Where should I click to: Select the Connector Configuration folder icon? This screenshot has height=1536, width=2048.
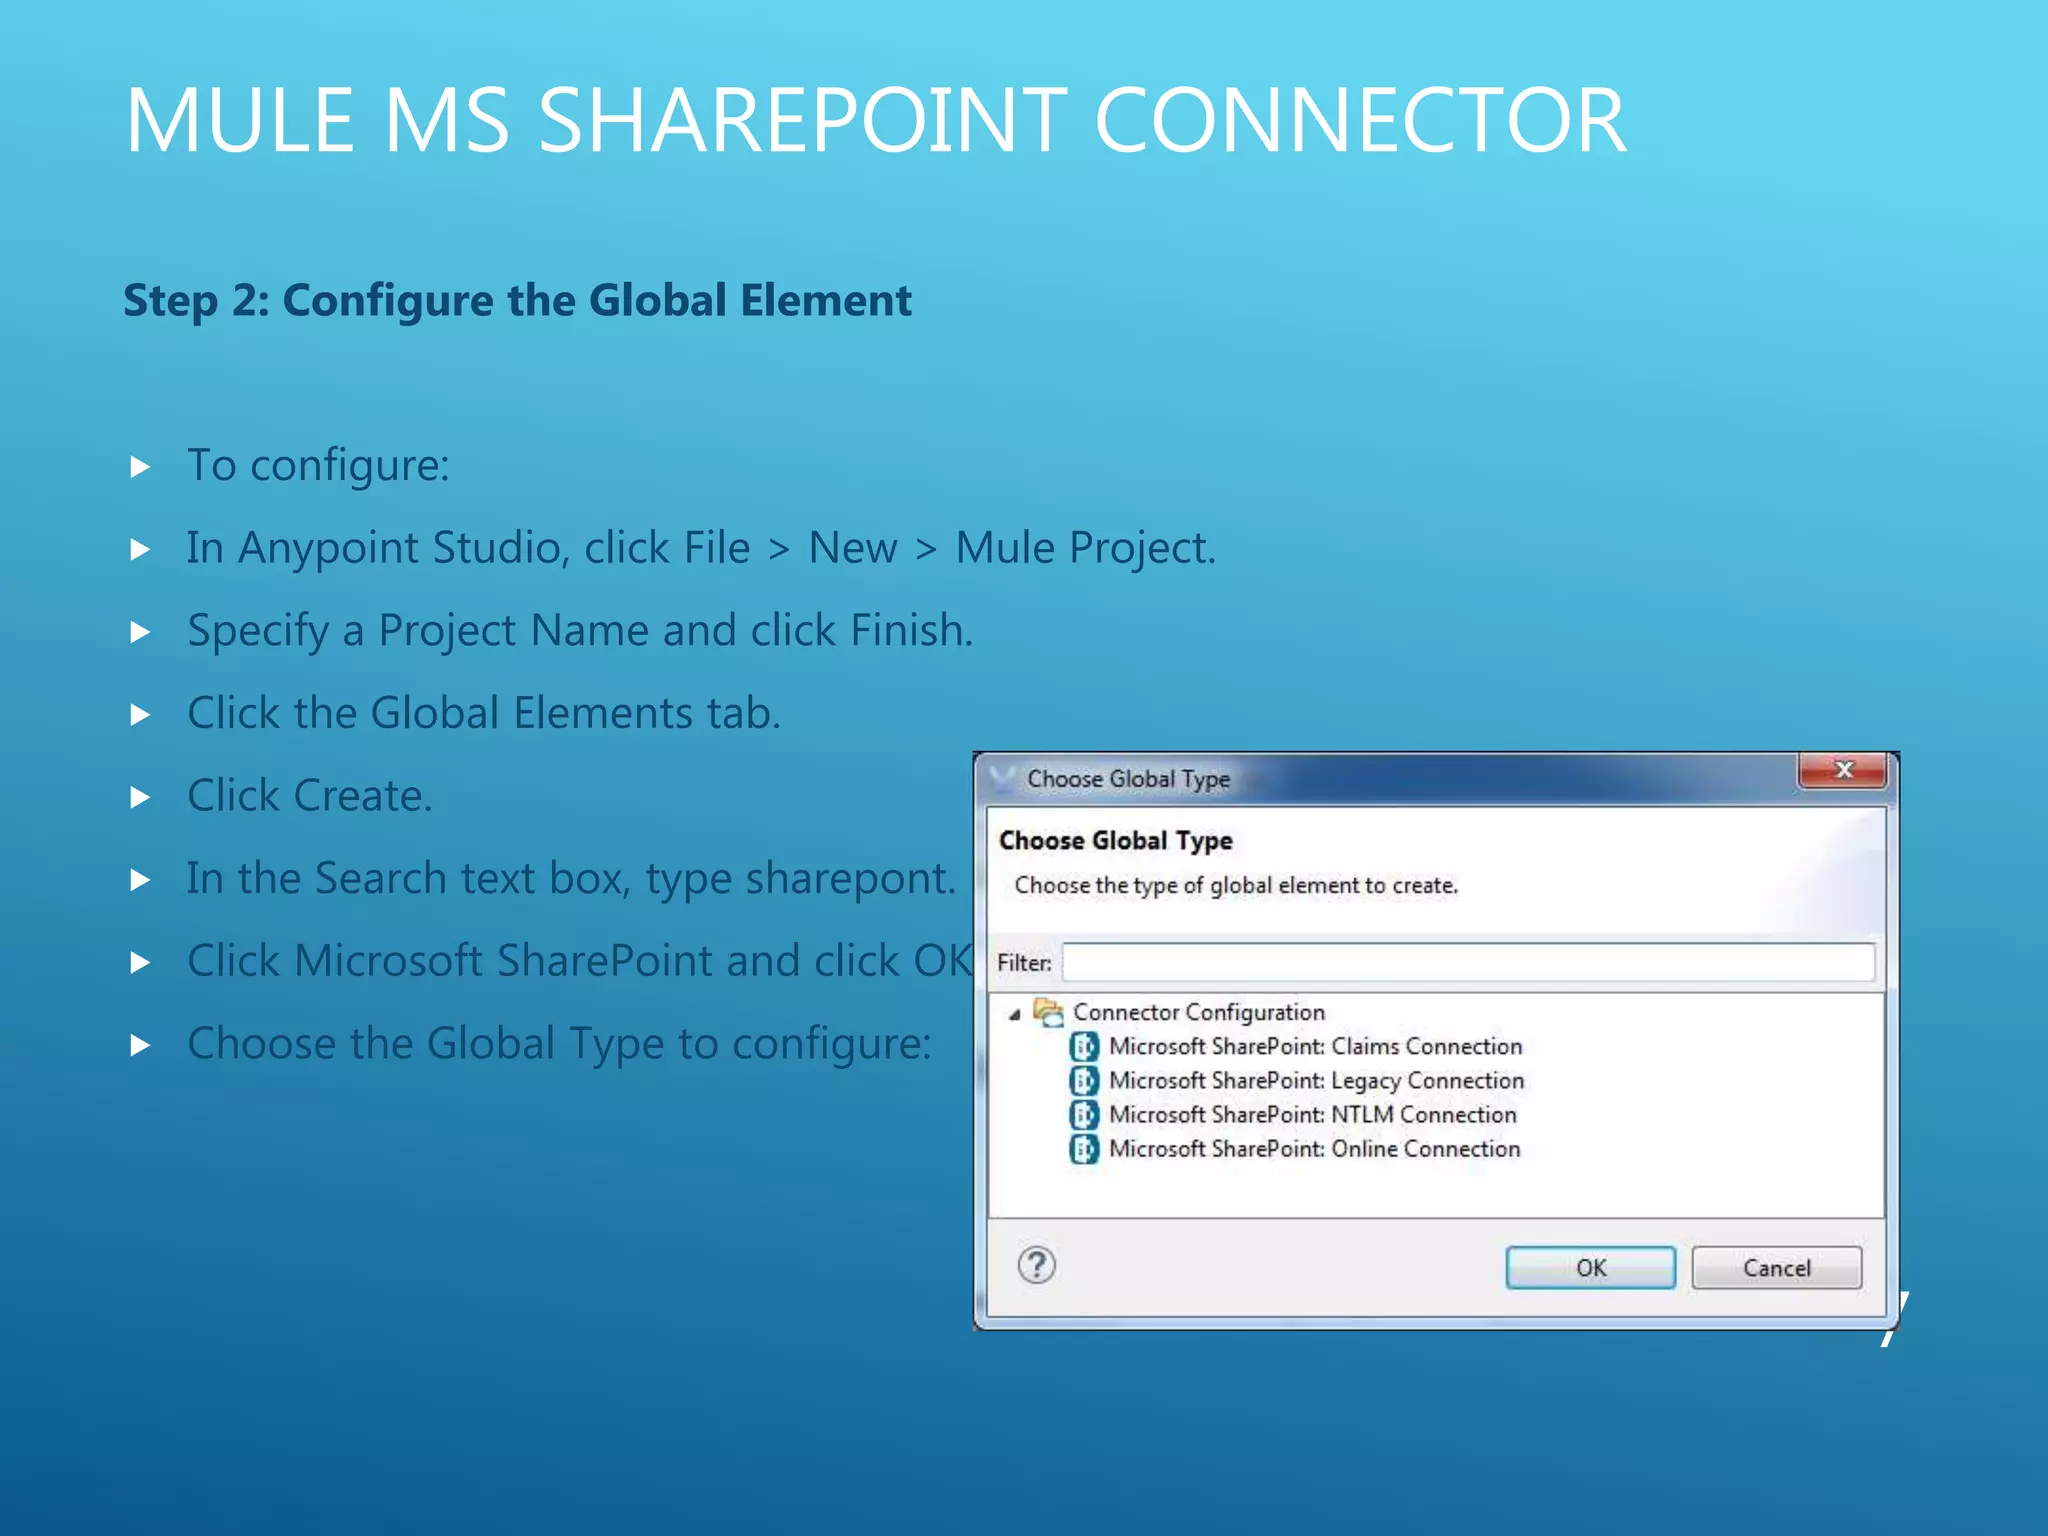[1048, 1012]
